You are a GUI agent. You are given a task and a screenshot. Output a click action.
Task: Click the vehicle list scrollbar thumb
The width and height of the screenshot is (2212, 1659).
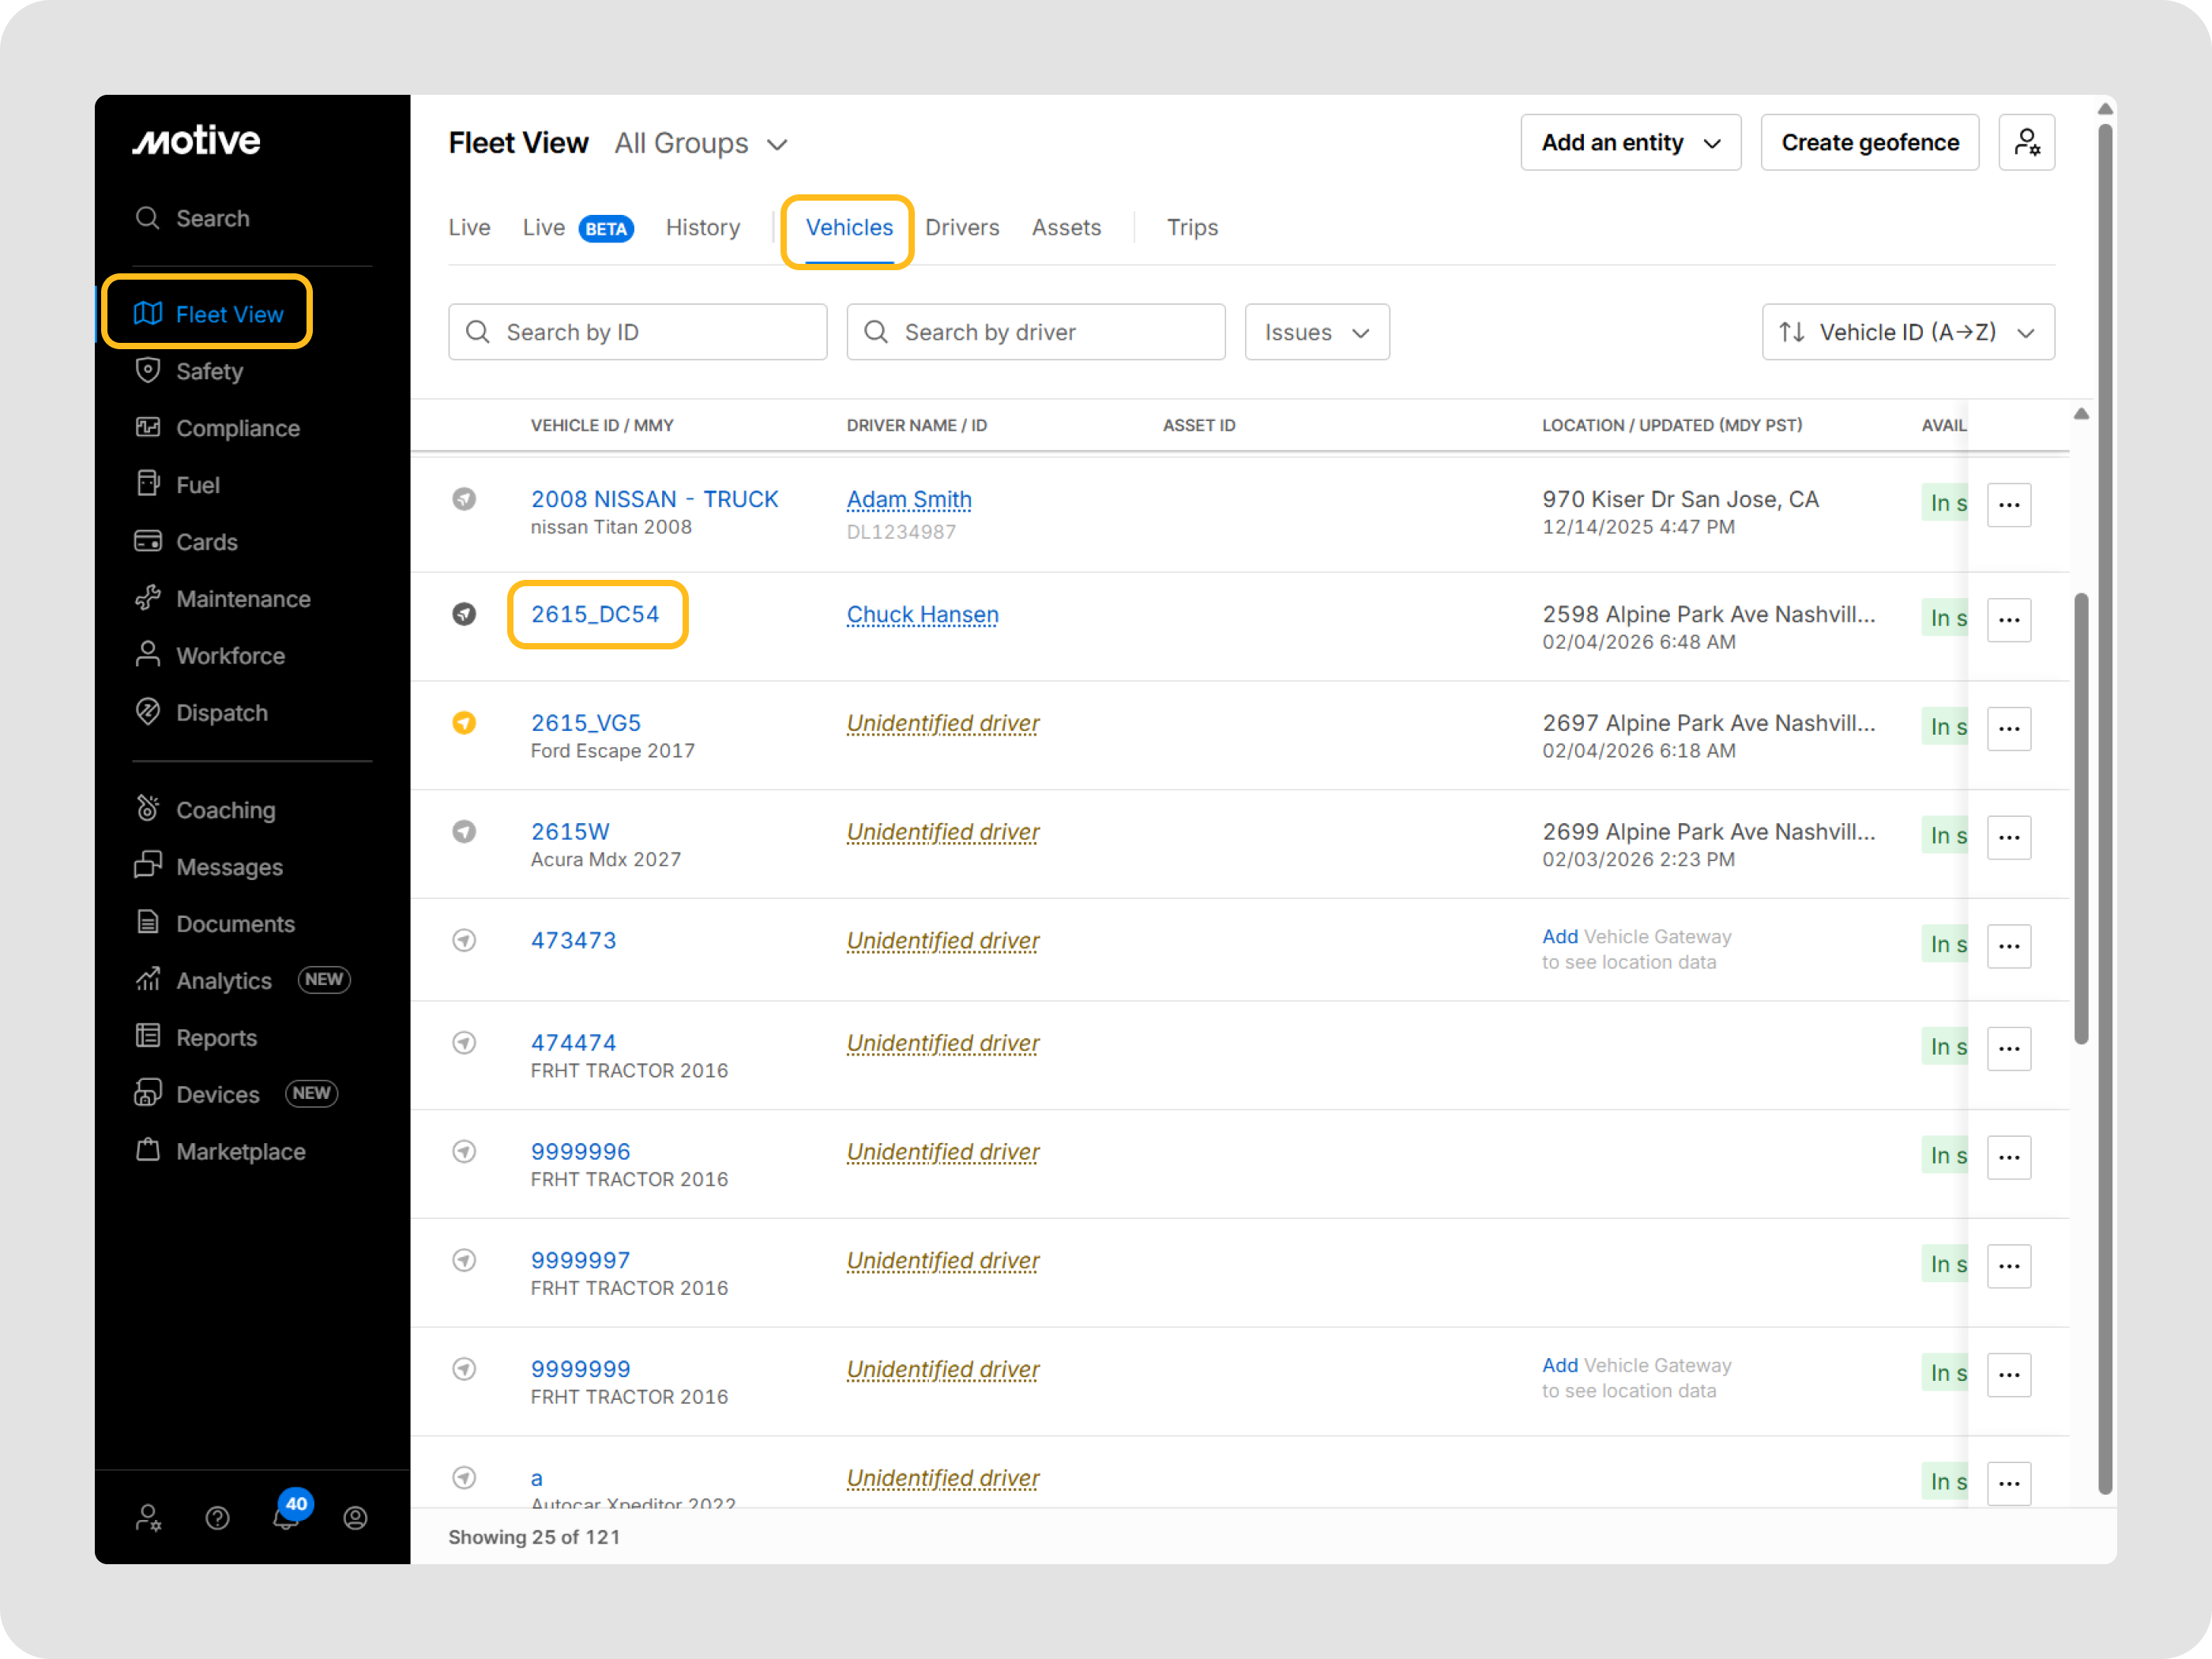pyautogui.click(x=2081, y=820)
